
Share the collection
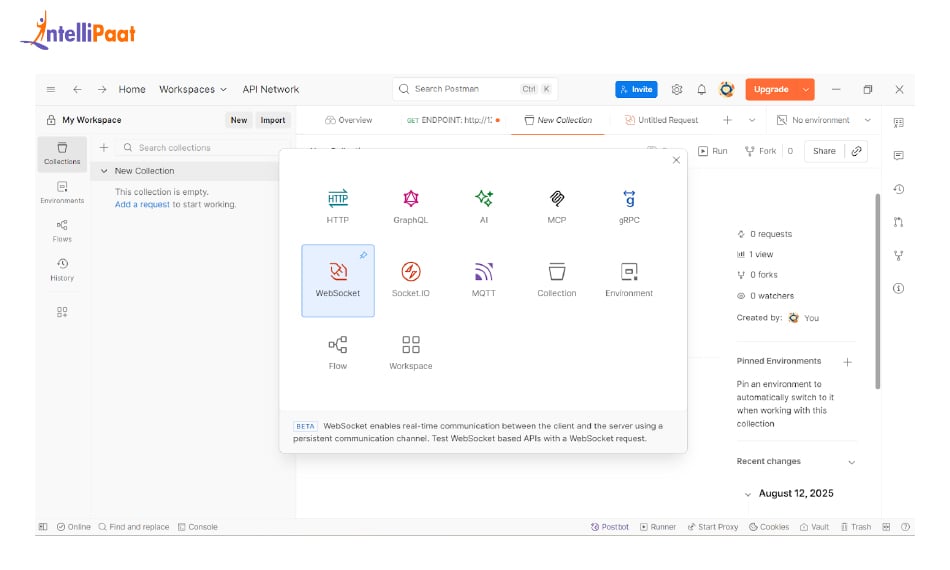click(824, 151)
